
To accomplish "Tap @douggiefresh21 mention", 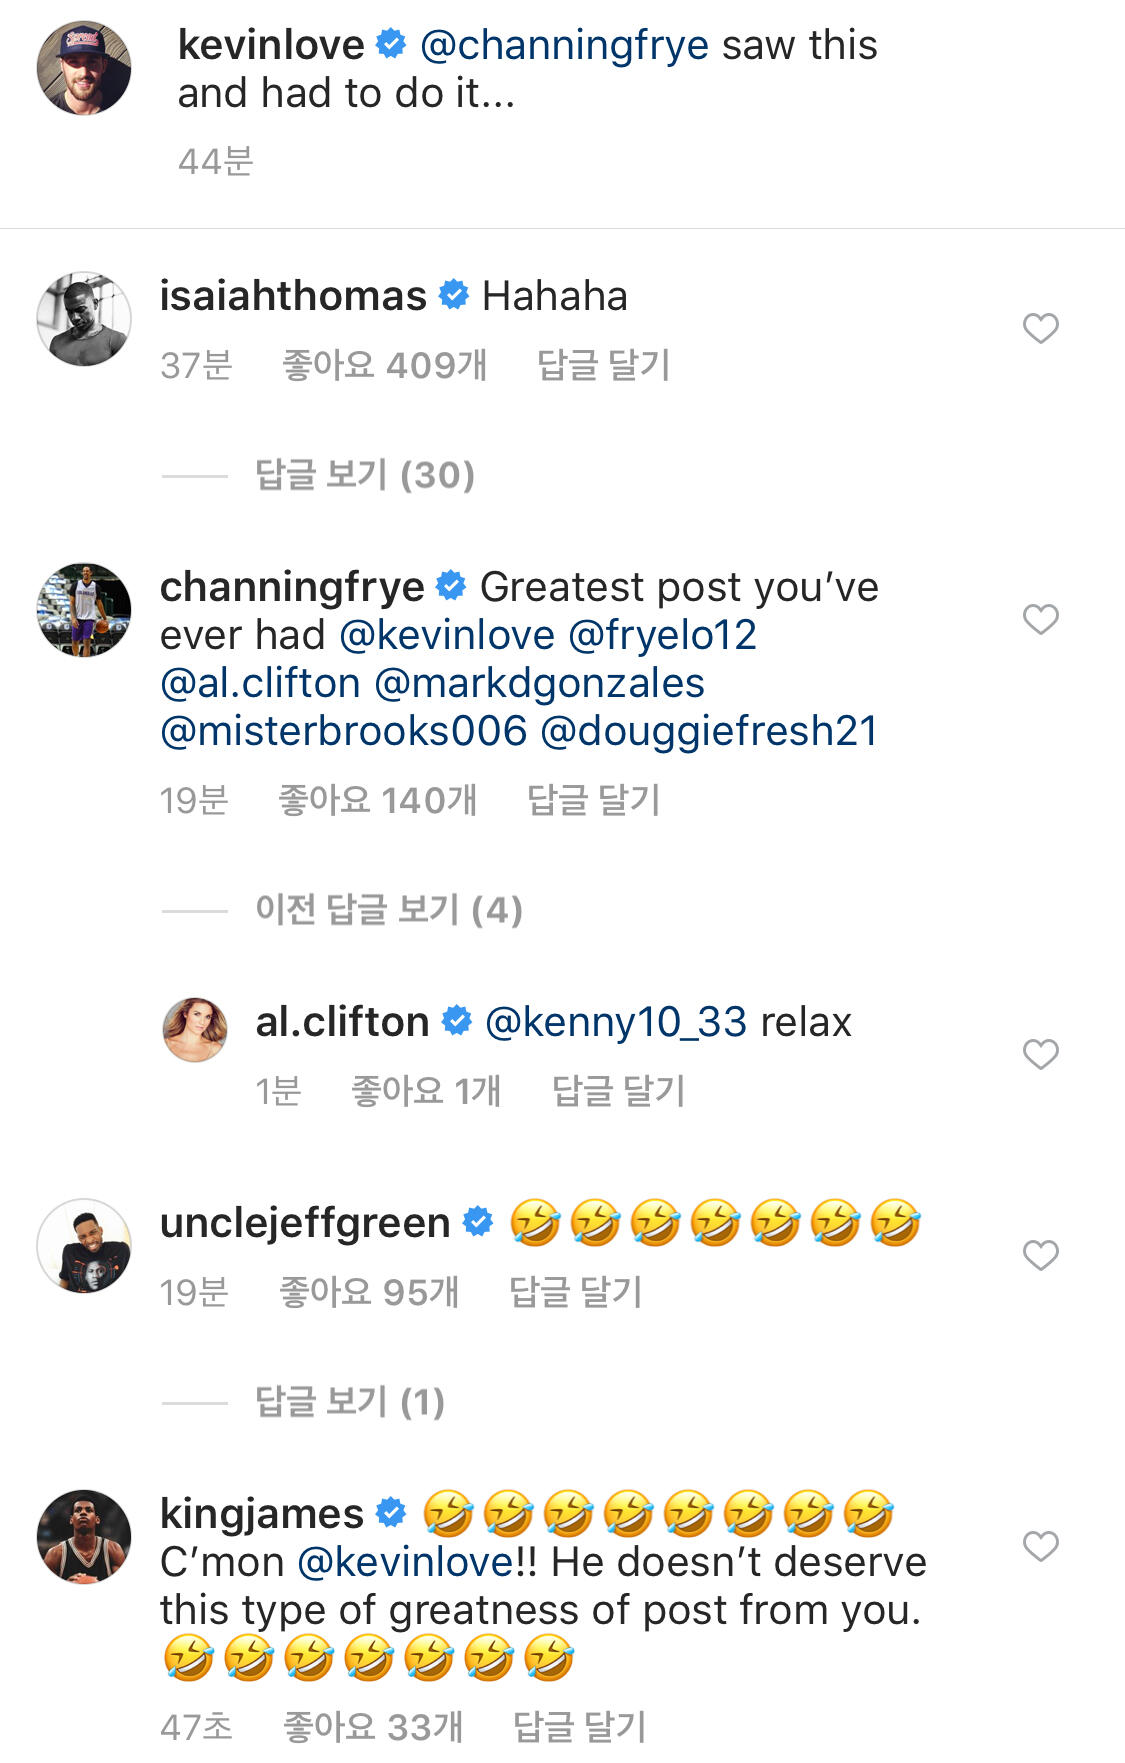I will 709,731.
